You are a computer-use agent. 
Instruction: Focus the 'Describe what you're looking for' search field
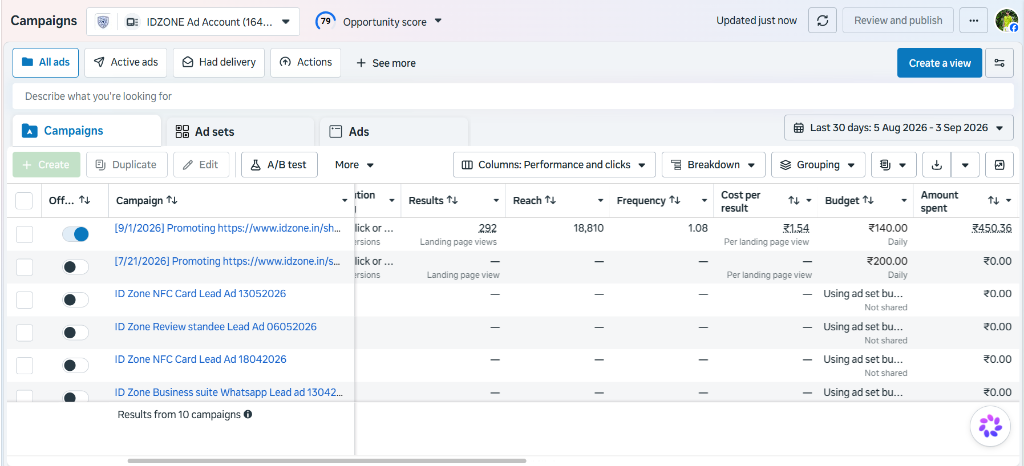click(x=513, y=96)
